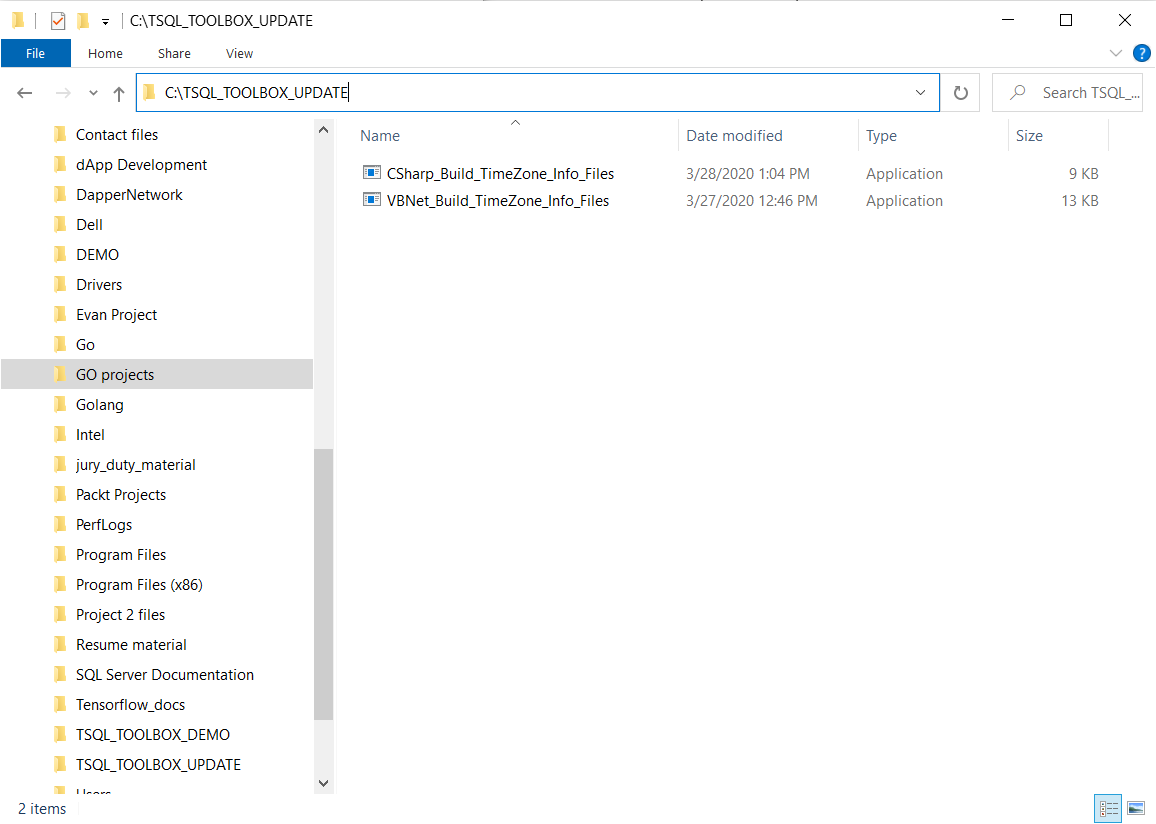Screen dimensions: 1156x824
Task: Click the navigation pane scroll up arrow
Action: pyautogui.click(x=323, y=130)
